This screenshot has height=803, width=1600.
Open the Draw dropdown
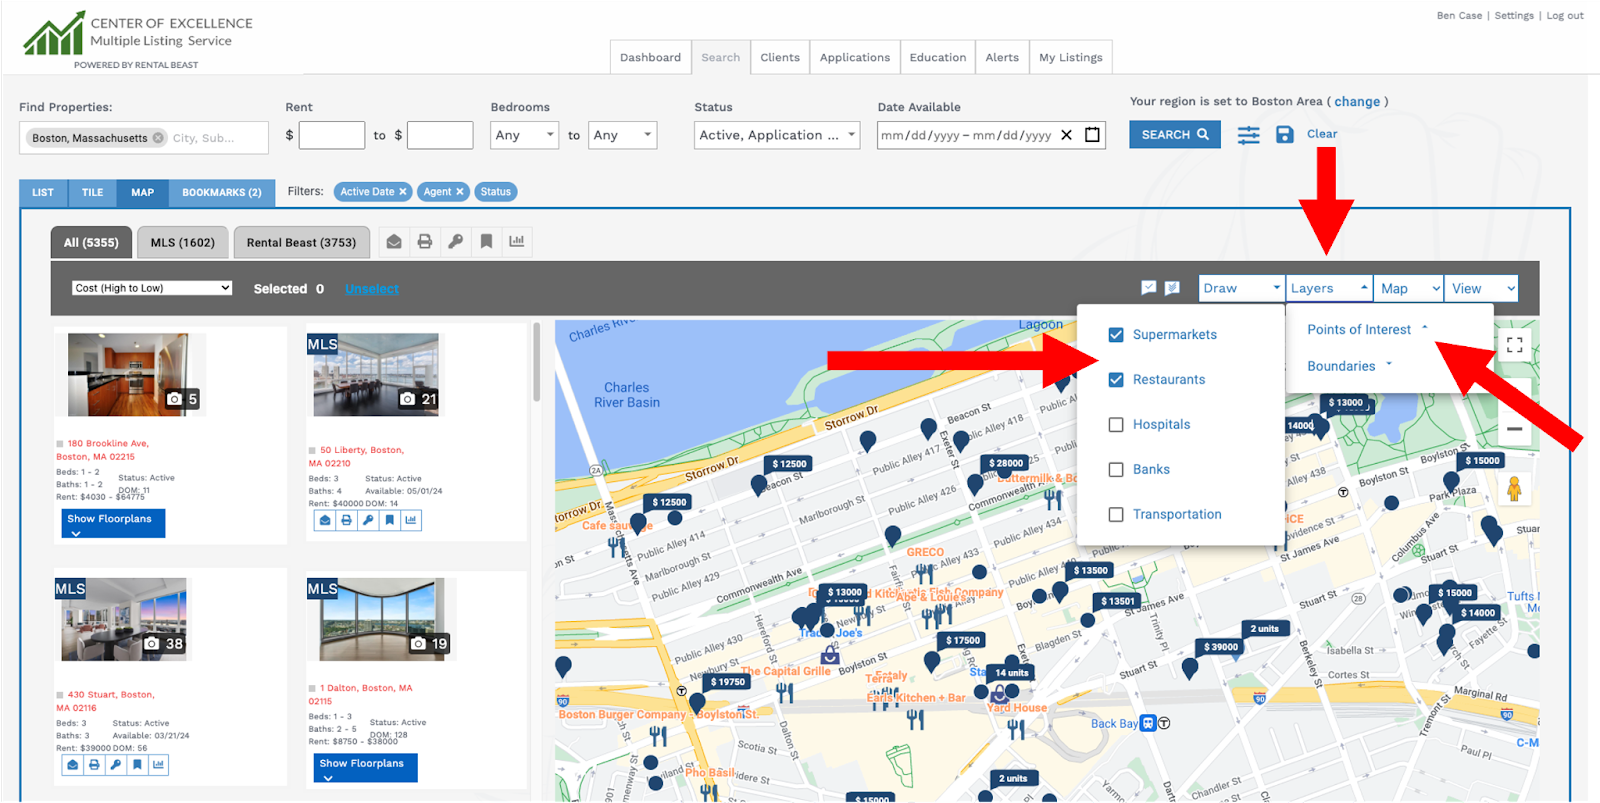coord(1241,288)
